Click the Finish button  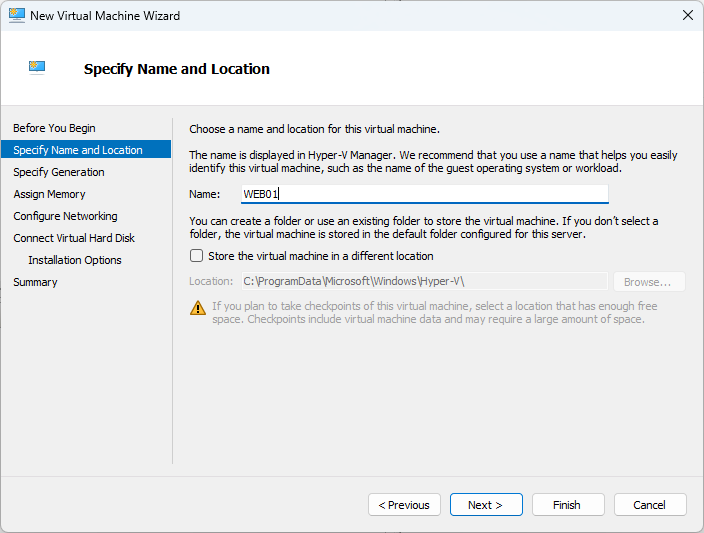click(x=568, y=505)
